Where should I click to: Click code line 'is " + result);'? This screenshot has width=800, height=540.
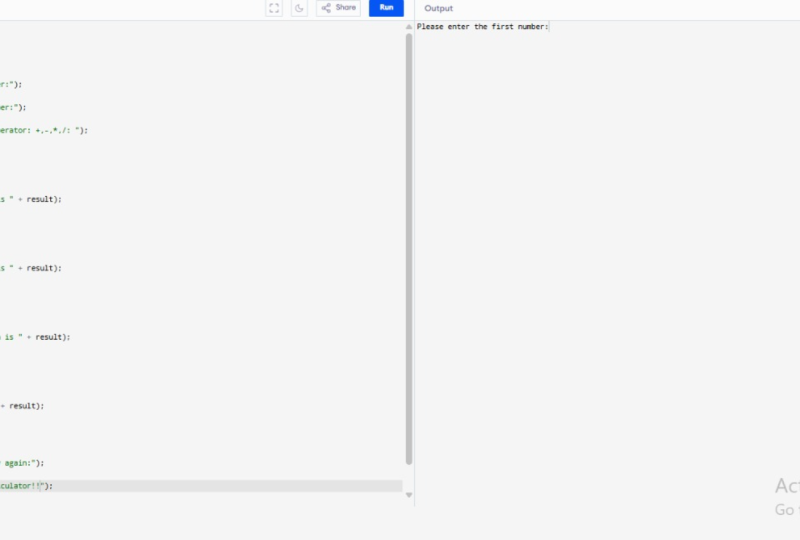(x=35, y=337)
